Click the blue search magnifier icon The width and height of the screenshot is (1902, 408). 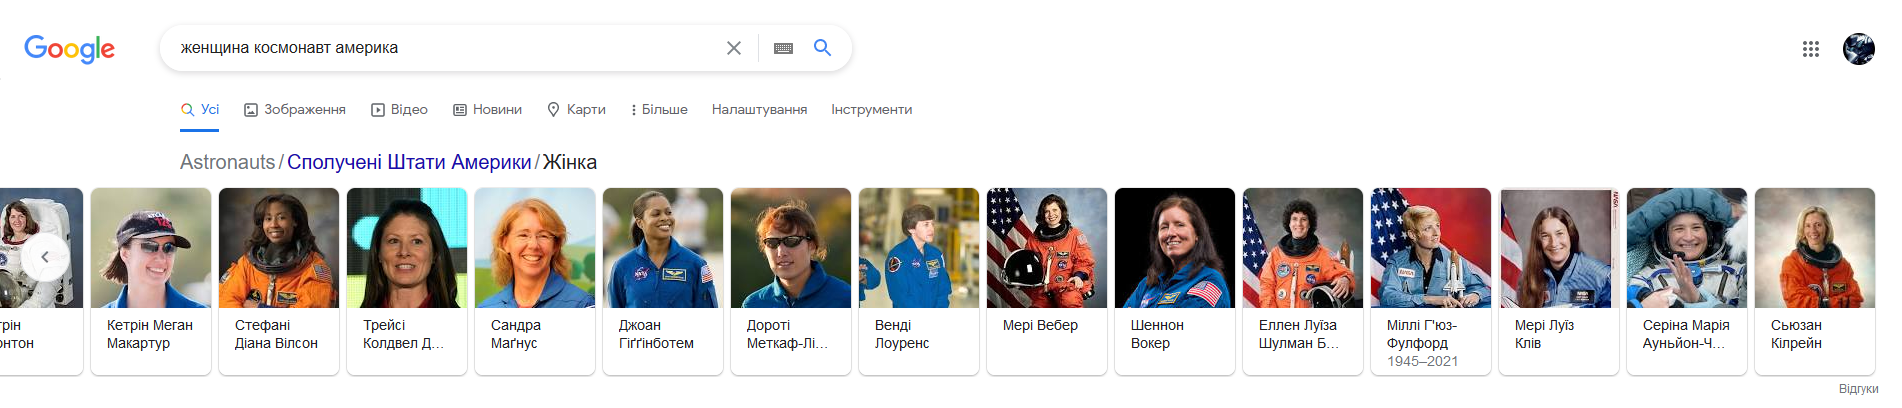[x=822, y=47]
